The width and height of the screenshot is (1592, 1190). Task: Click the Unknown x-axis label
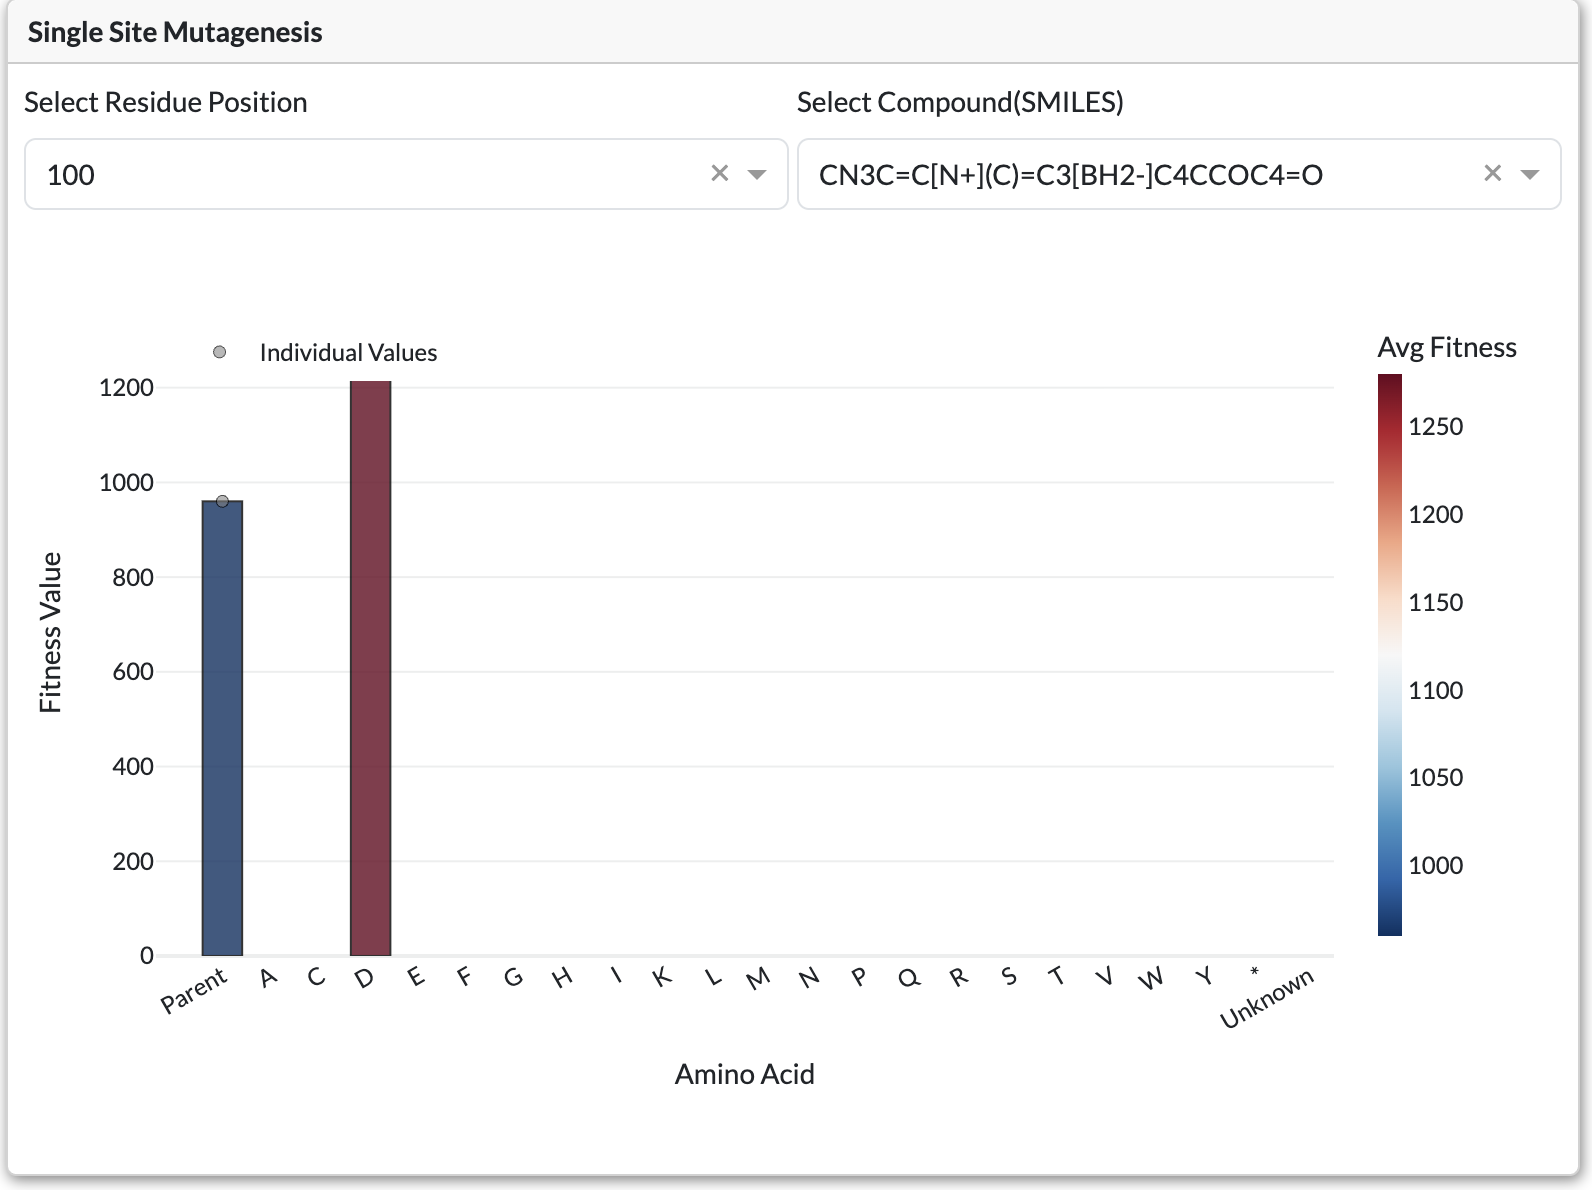pyautogui.click(x=1267, y=998)
